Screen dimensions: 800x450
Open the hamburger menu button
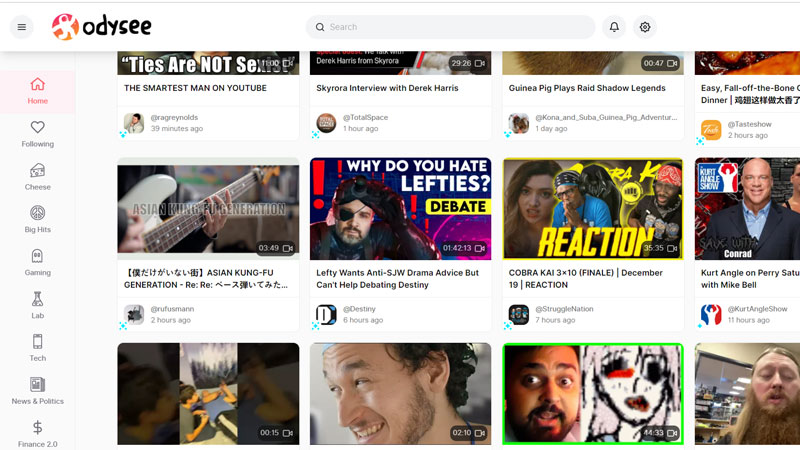pos(21,27)
